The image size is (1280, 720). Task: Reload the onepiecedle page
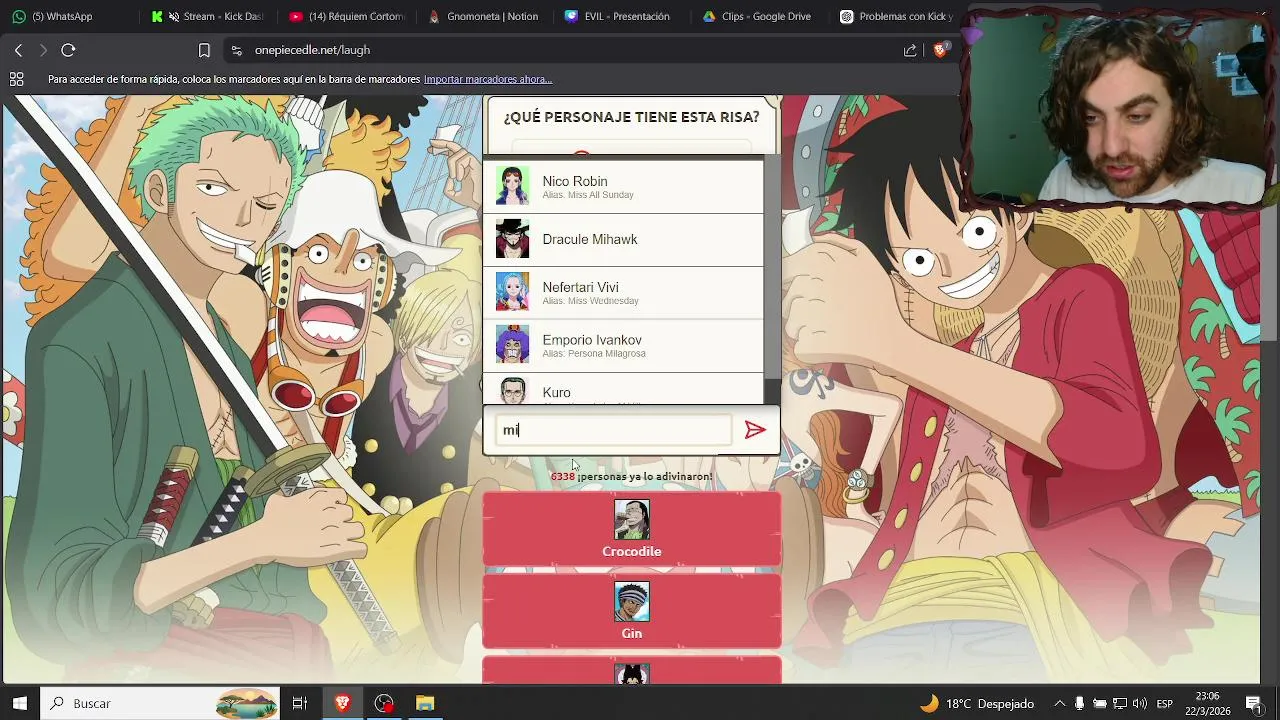click(68, 50)
